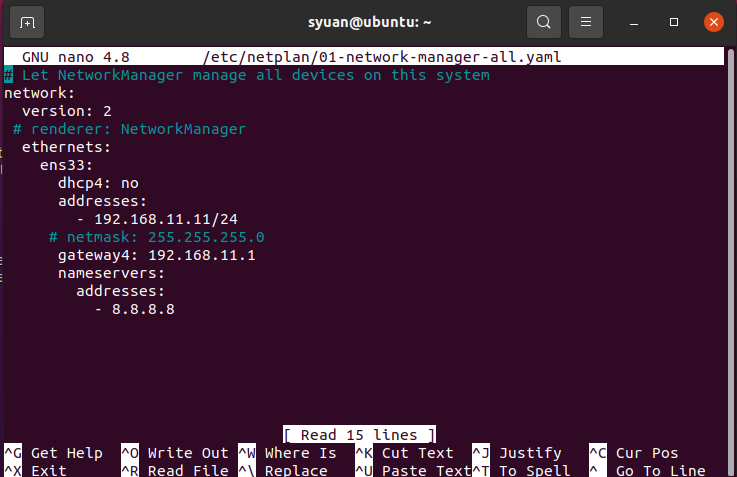737x477 pixels.
Task: Click the Where Is shortcut label
Action: [300, 453]
